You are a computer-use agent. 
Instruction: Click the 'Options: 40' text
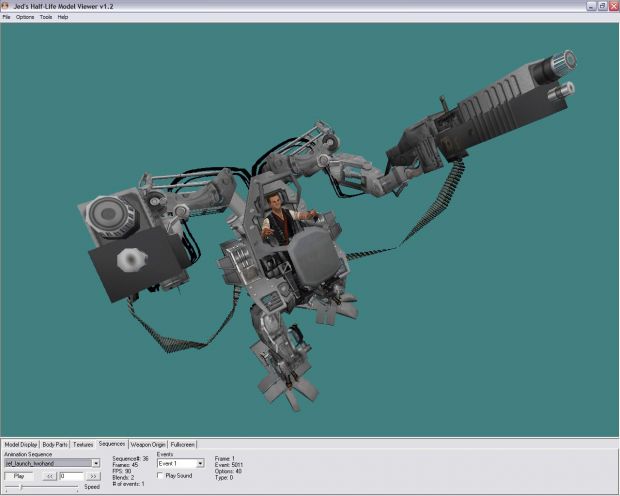(228, 471)
